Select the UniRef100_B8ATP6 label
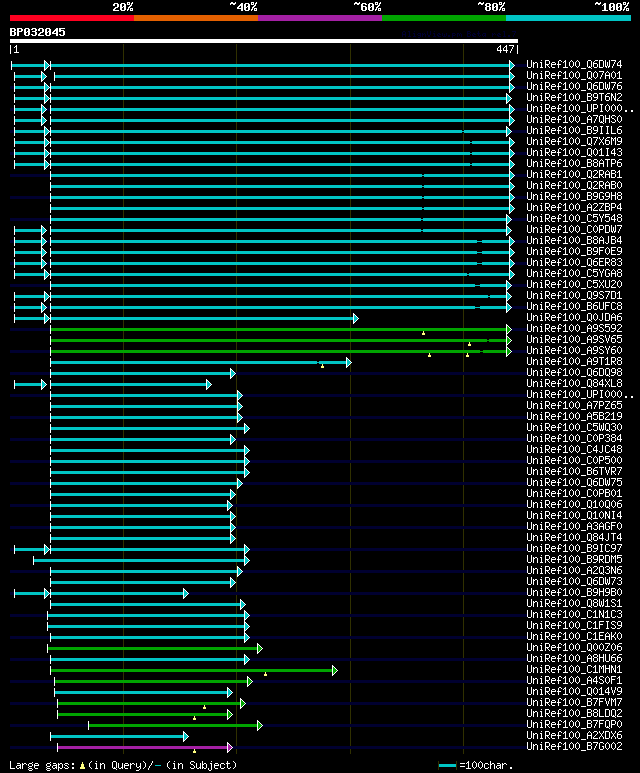Screen dimensions: 640x773 (x=574, y=163)
